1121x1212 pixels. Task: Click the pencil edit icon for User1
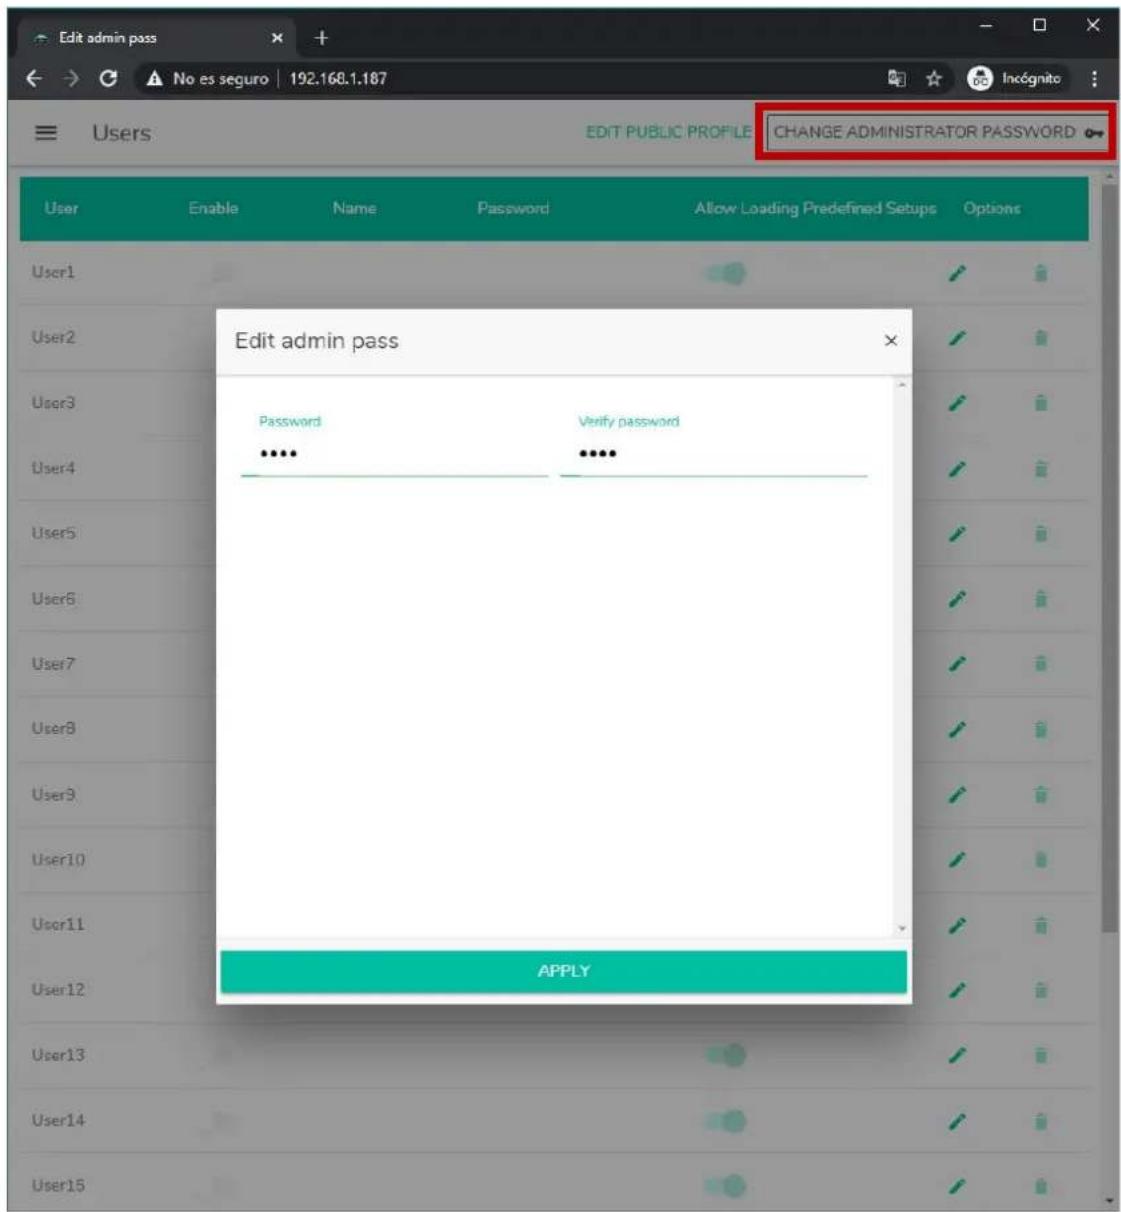coord(957,273)
